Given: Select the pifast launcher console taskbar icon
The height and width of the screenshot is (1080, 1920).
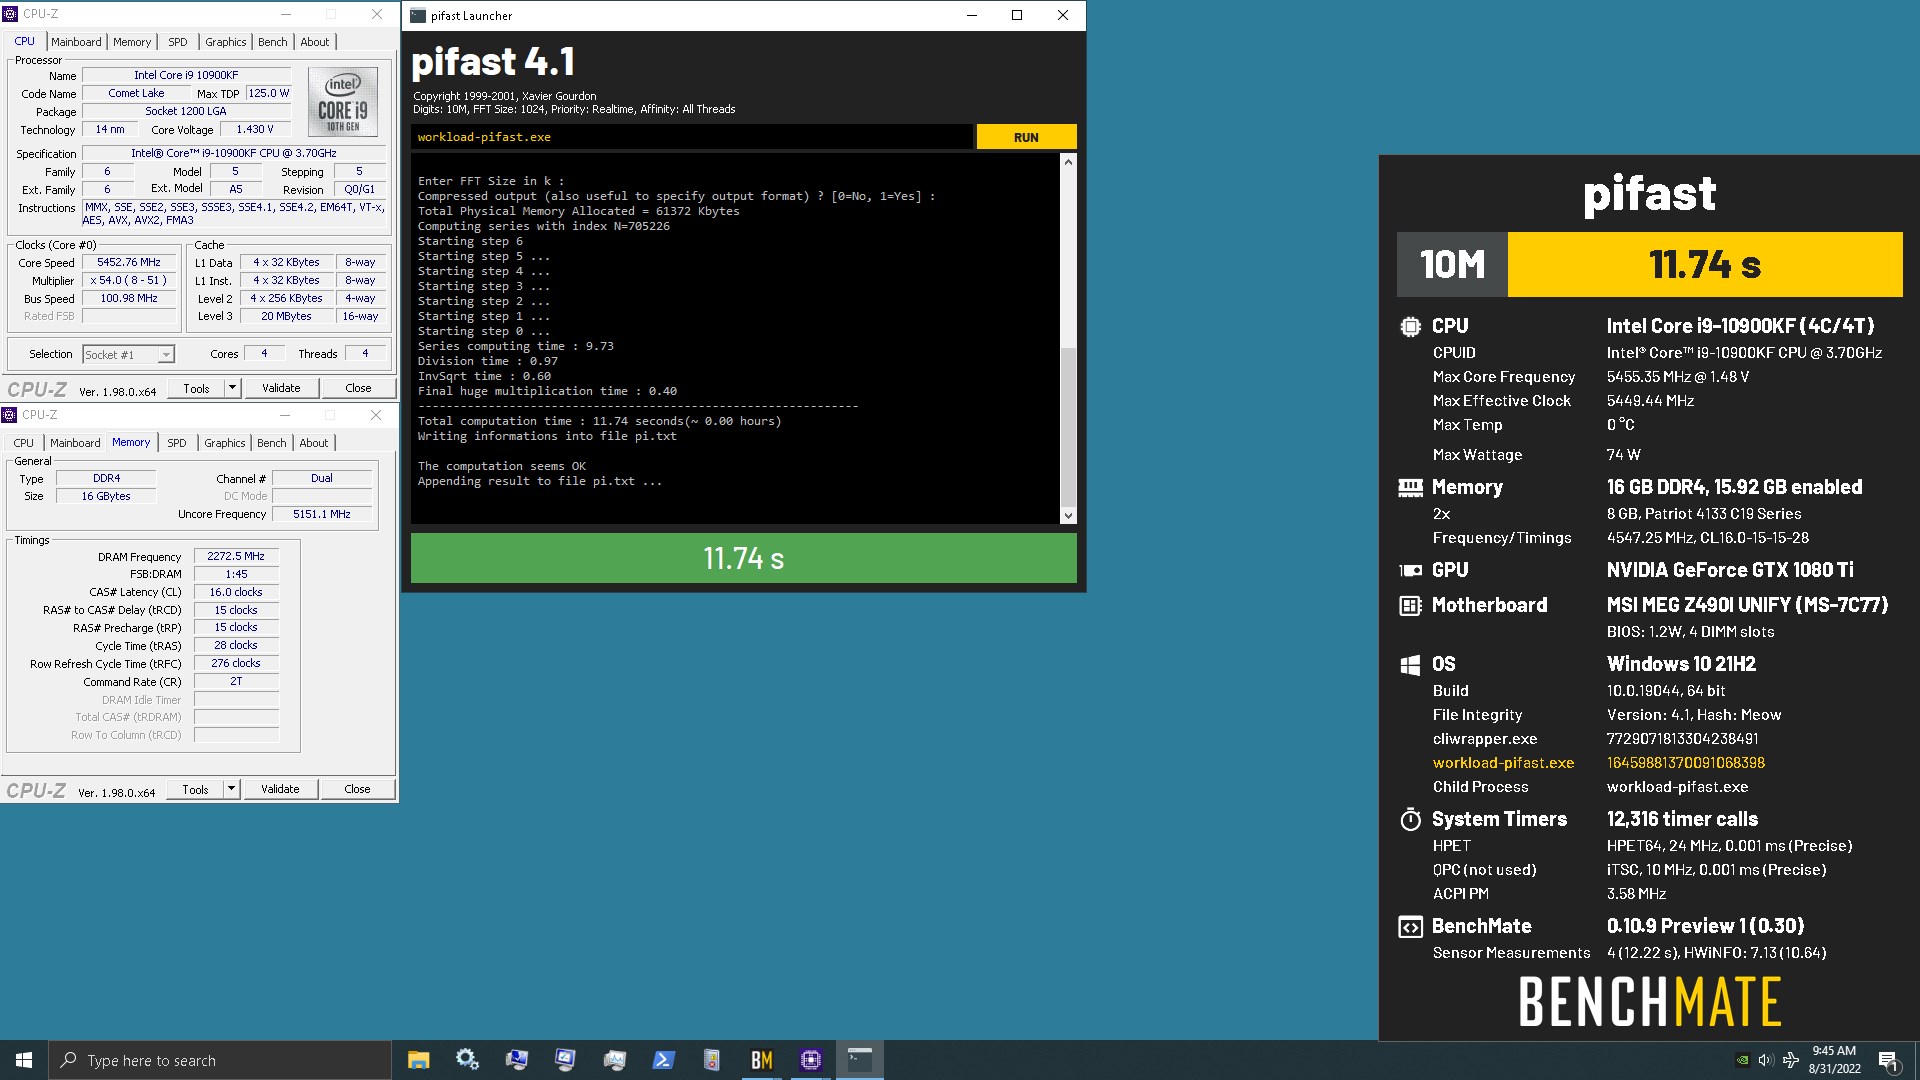Looking at the screenshot, I should (x=860, y=1060).
